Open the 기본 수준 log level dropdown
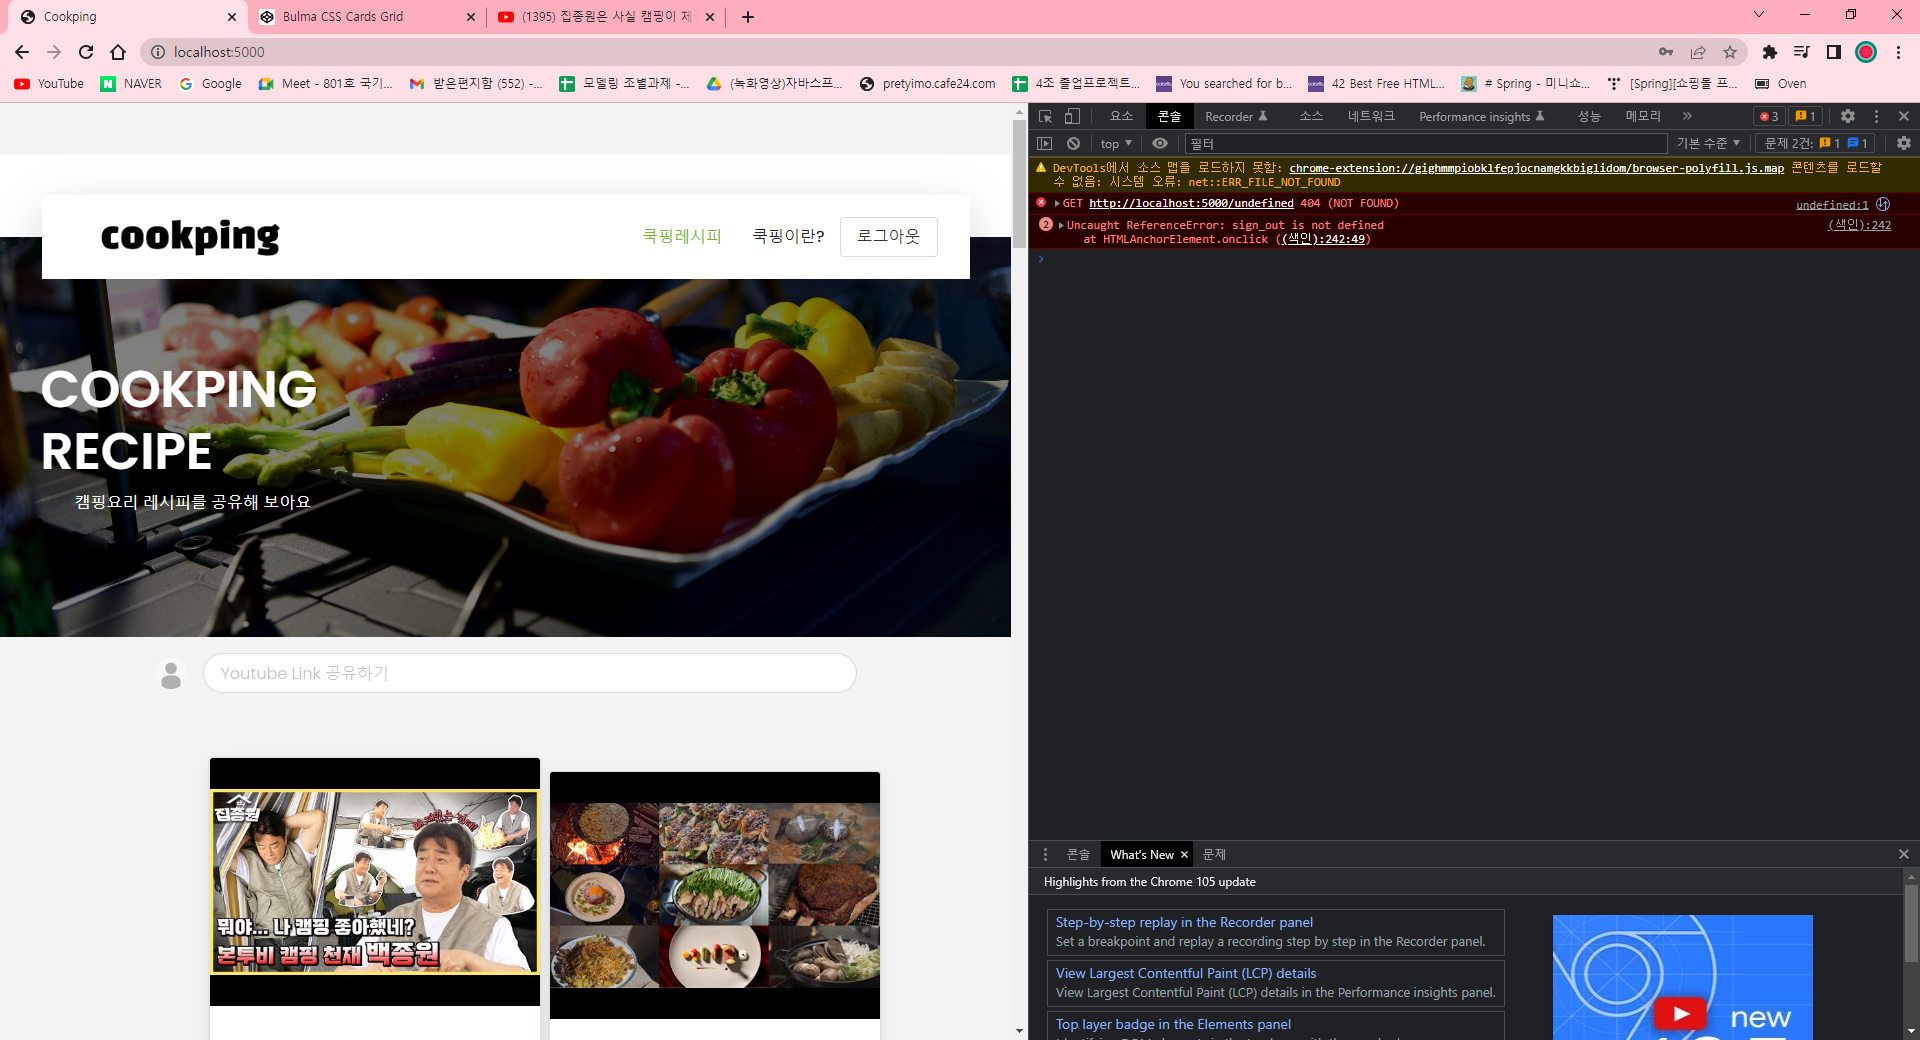The width and height of the screenshot is (1920, 1040). point(1708,143)
